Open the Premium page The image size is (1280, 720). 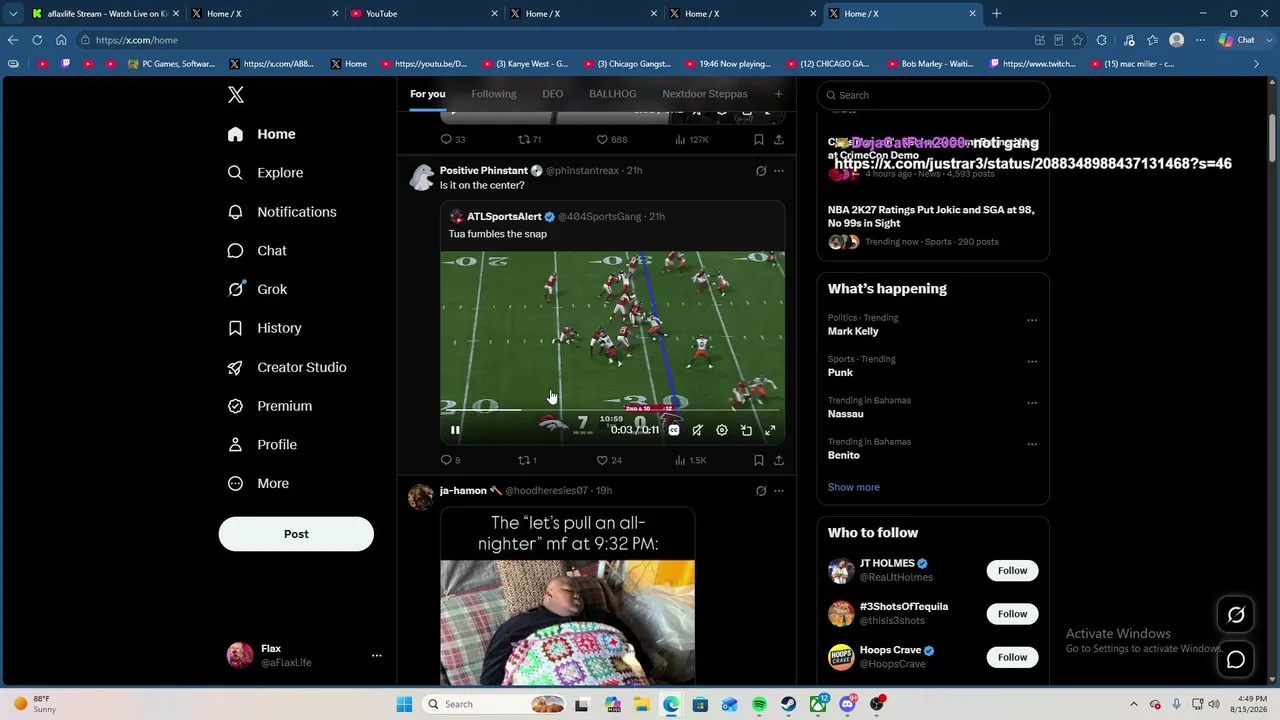point(269,406)
